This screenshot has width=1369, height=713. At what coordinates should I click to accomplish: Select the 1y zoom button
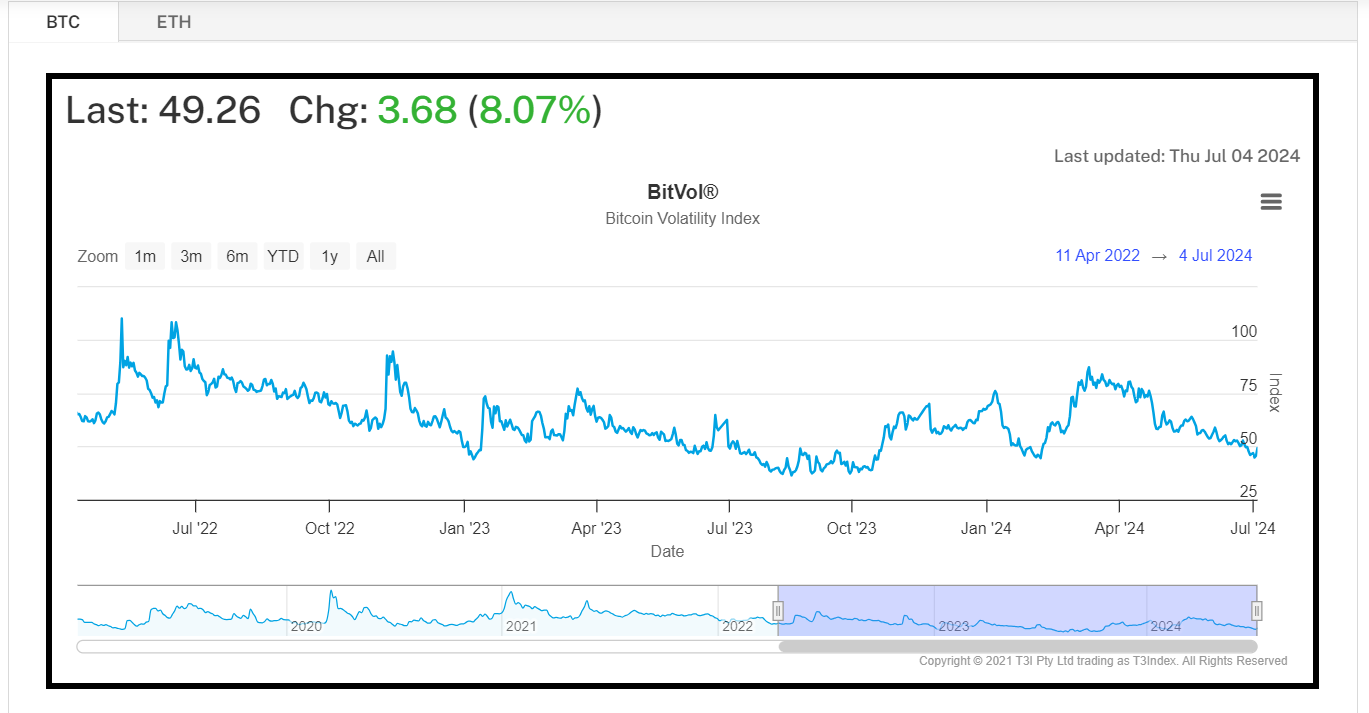pyautogui.click(x=330, y=257)
